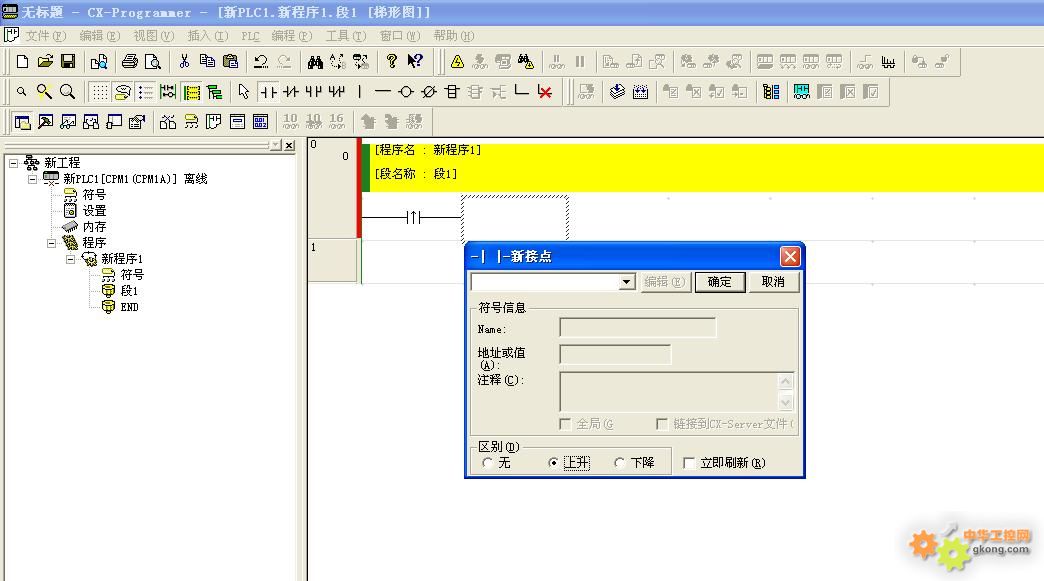Click the rising-edge contact on rung 0
This screenshot has height=581, width=1044.
point(413,217)
